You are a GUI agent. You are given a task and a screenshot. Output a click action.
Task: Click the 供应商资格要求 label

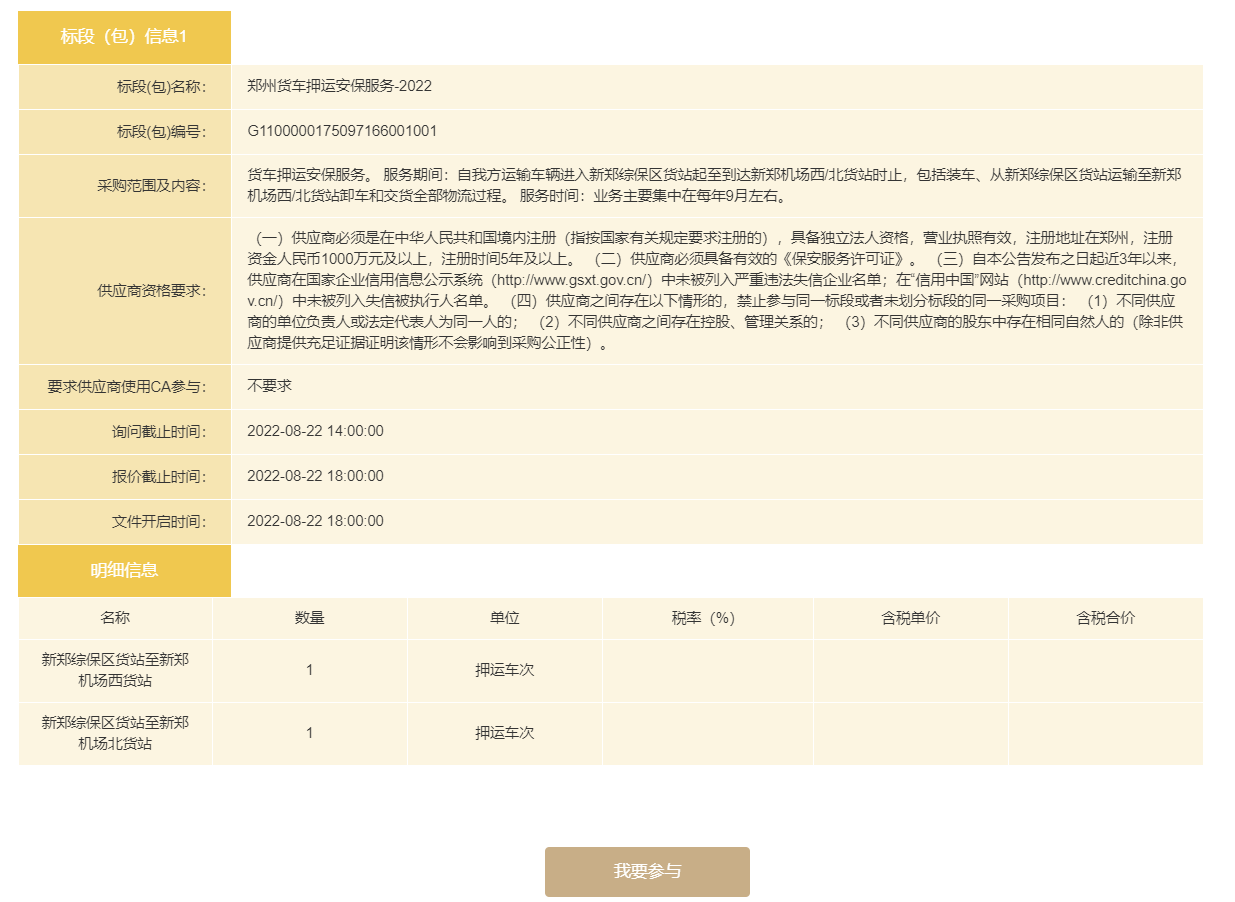pyautogui.click(x=151, y=291)
